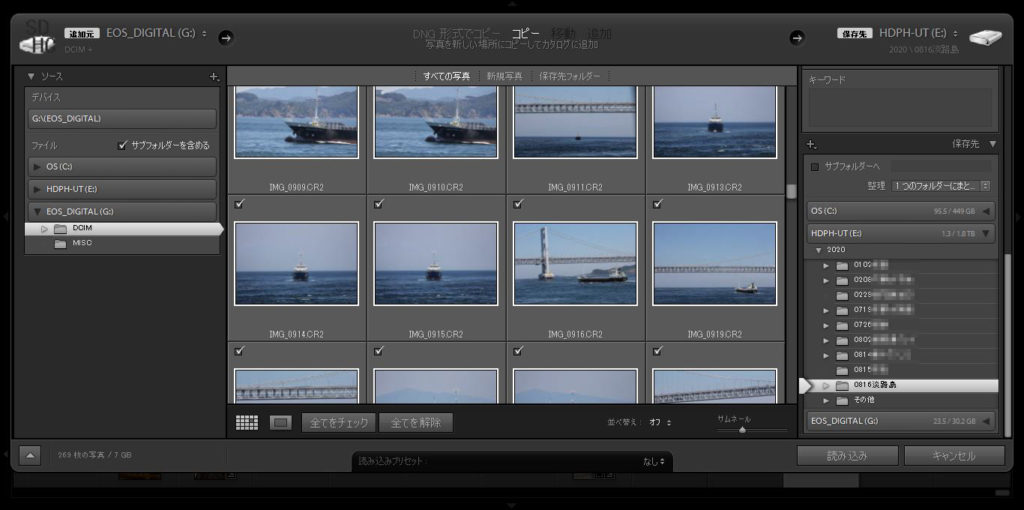Select the IMG_0916.CR2 bridge thumbnail

click(x=575, y=264)
